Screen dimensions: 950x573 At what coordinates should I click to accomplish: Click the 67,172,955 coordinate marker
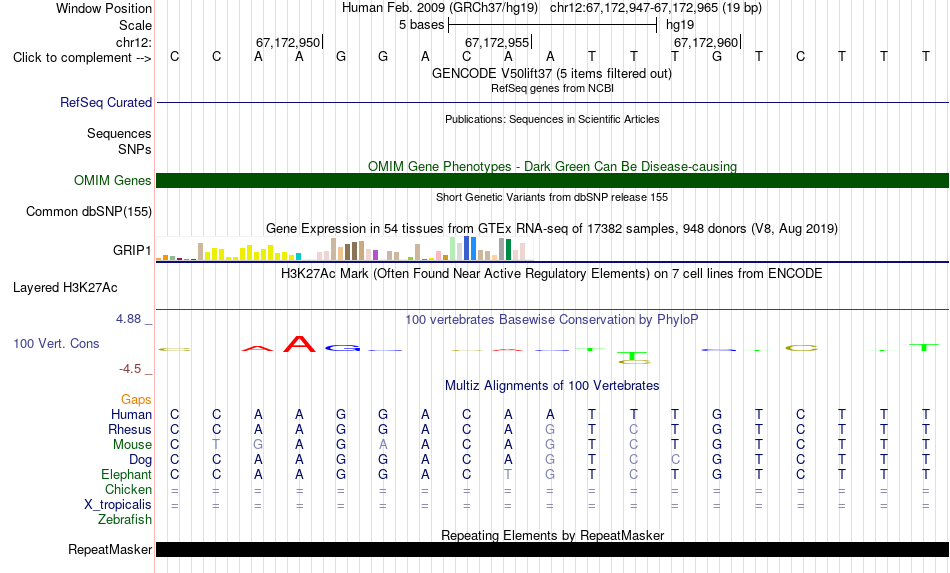497,42
